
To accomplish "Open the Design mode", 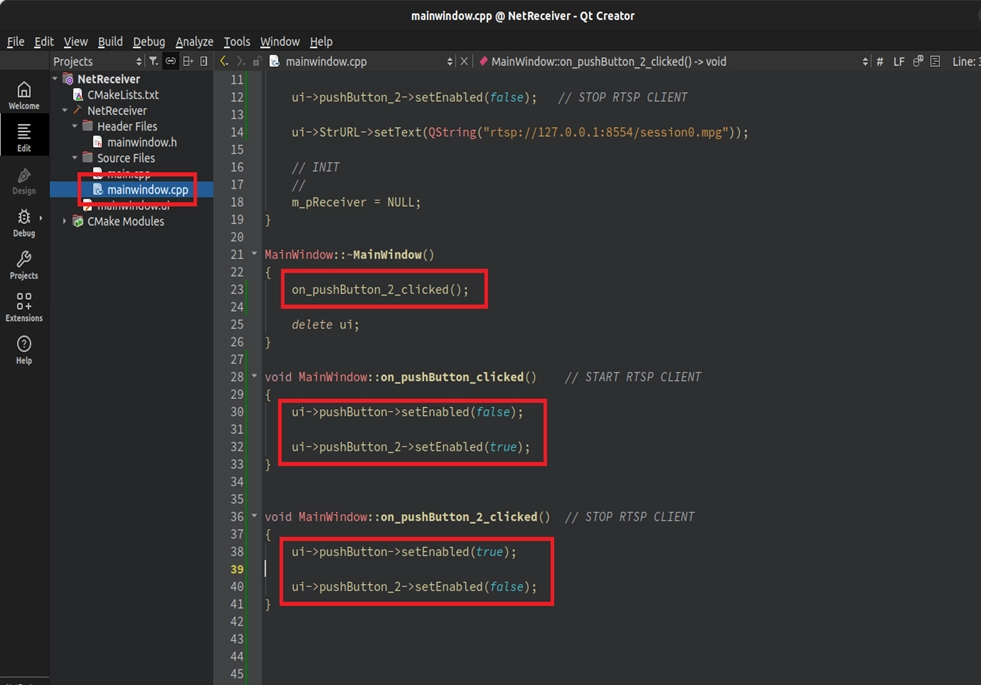I will click(24, 180).
